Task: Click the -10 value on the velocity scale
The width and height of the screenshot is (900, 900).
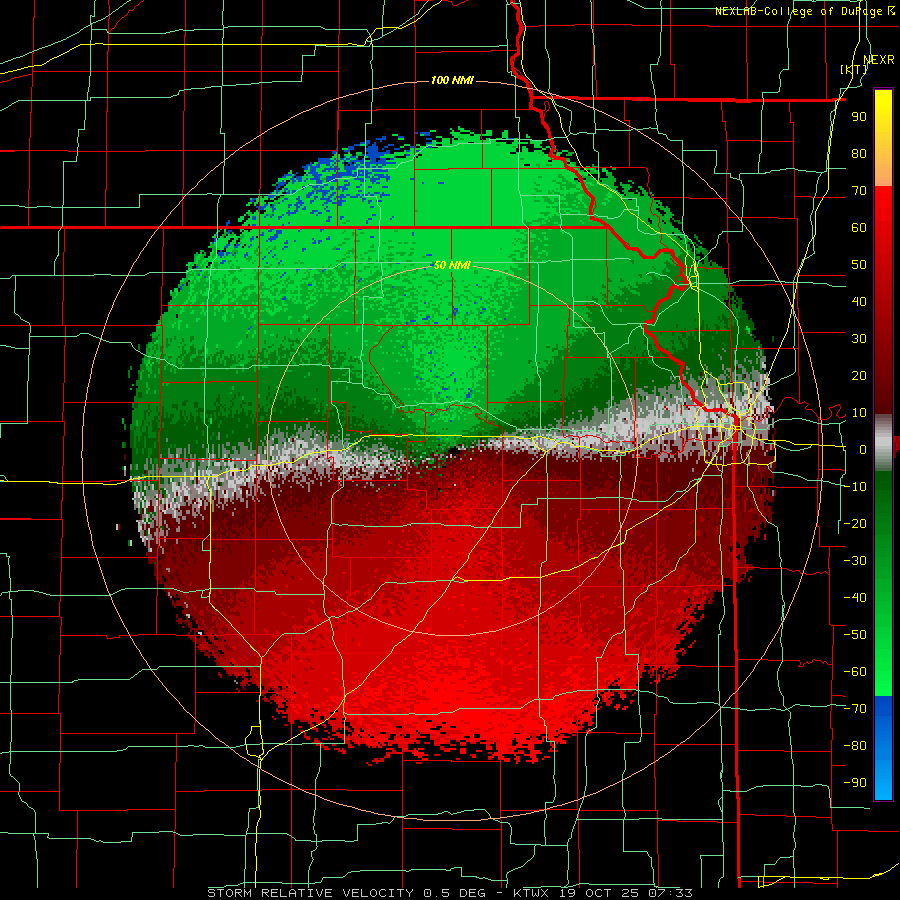Action: (x=855, y=487)
